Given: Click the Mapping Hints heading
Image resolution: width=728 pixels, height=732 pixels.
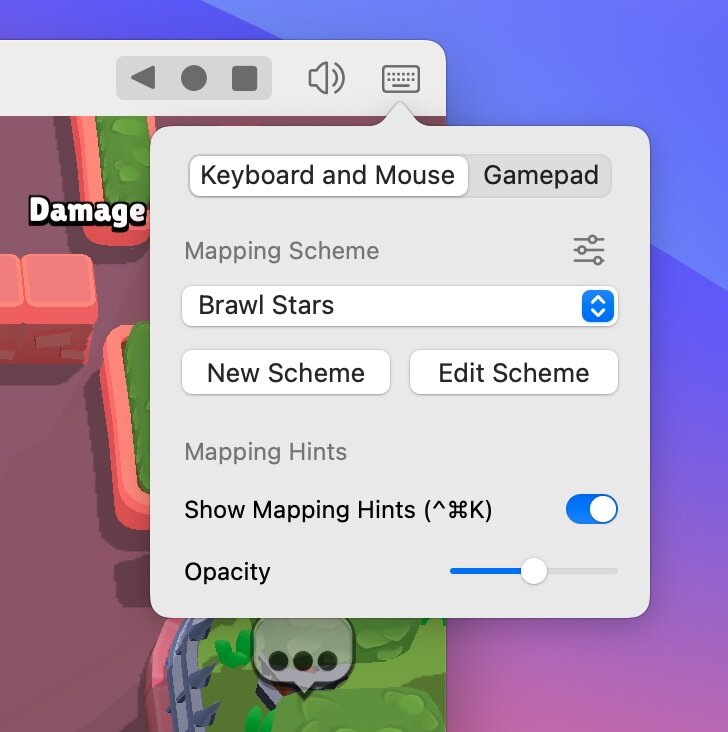Looking at the screenshot, I should click(x=266, y=452).
